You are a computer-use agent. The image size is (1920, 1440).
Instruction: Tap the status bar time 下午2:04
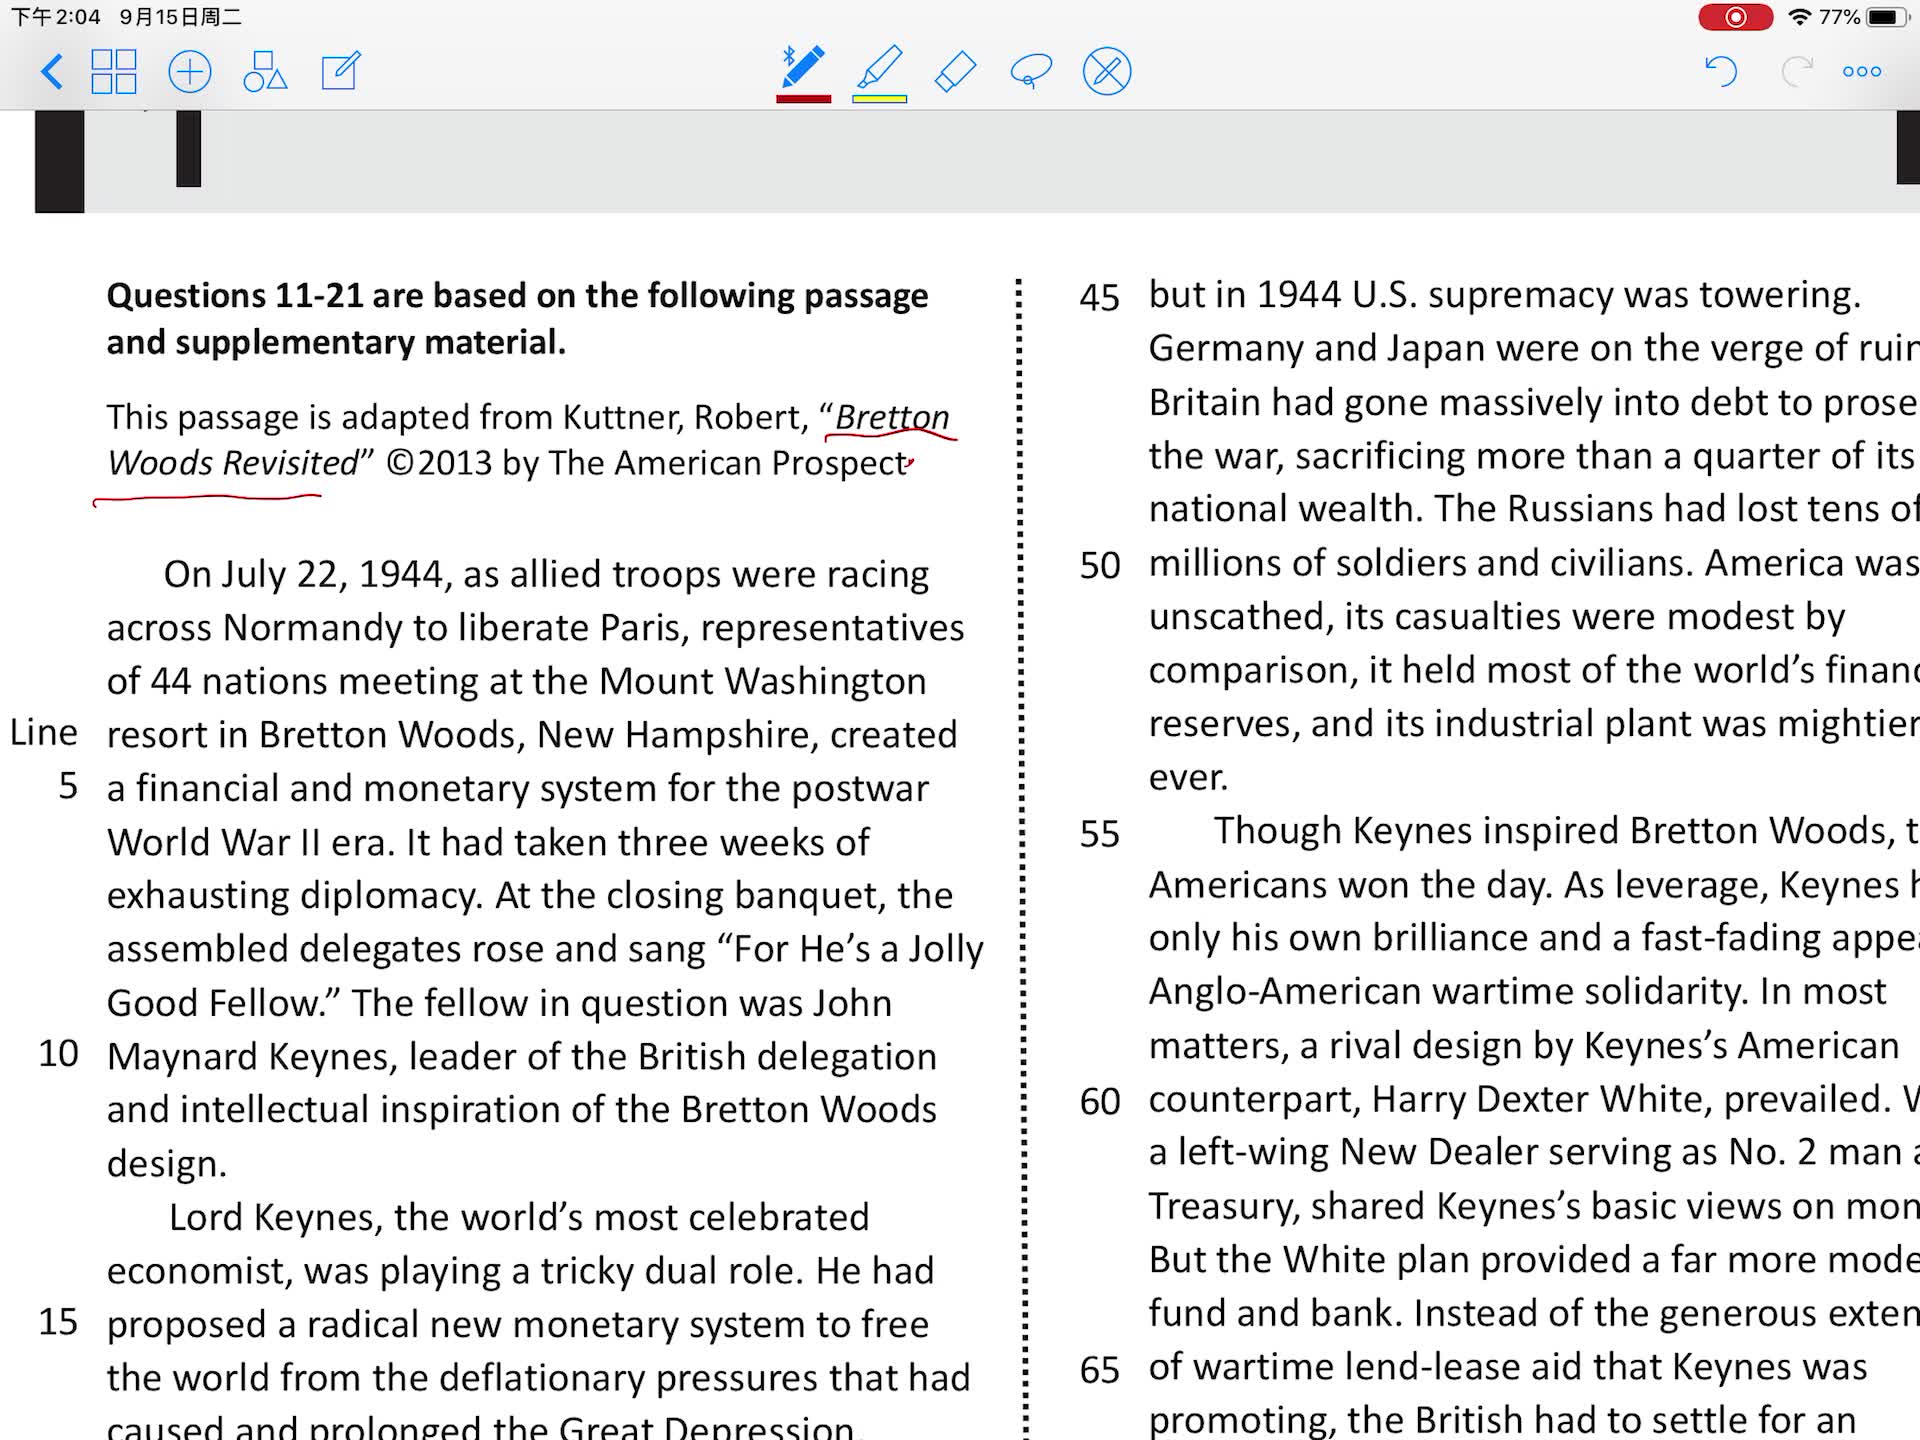pos(56,17)
